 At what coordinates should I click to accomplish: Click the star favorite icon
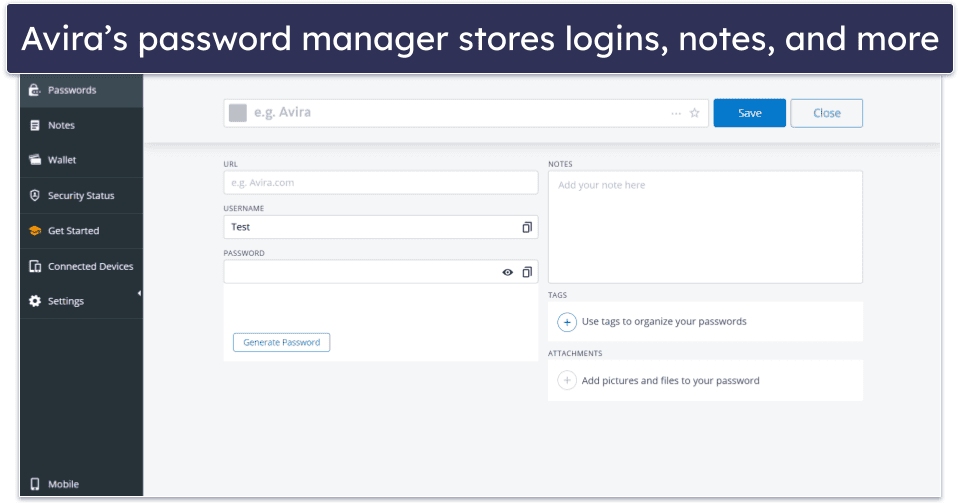click(x=695, y=113)
